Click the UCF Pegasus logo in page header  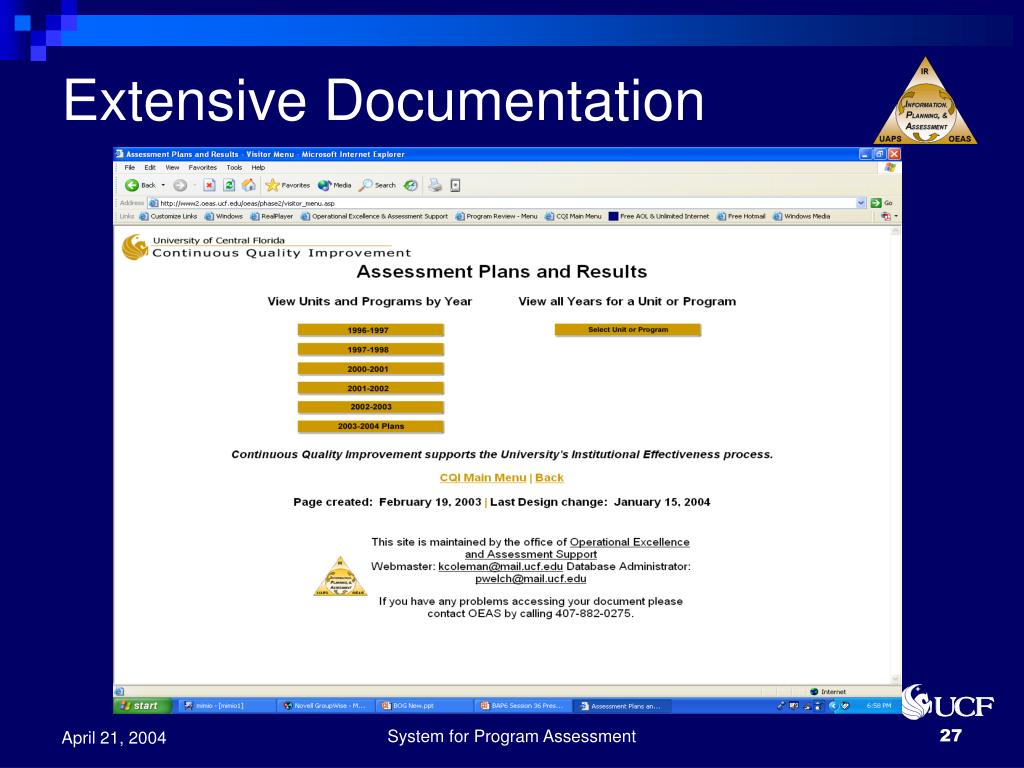pos(135,247)
